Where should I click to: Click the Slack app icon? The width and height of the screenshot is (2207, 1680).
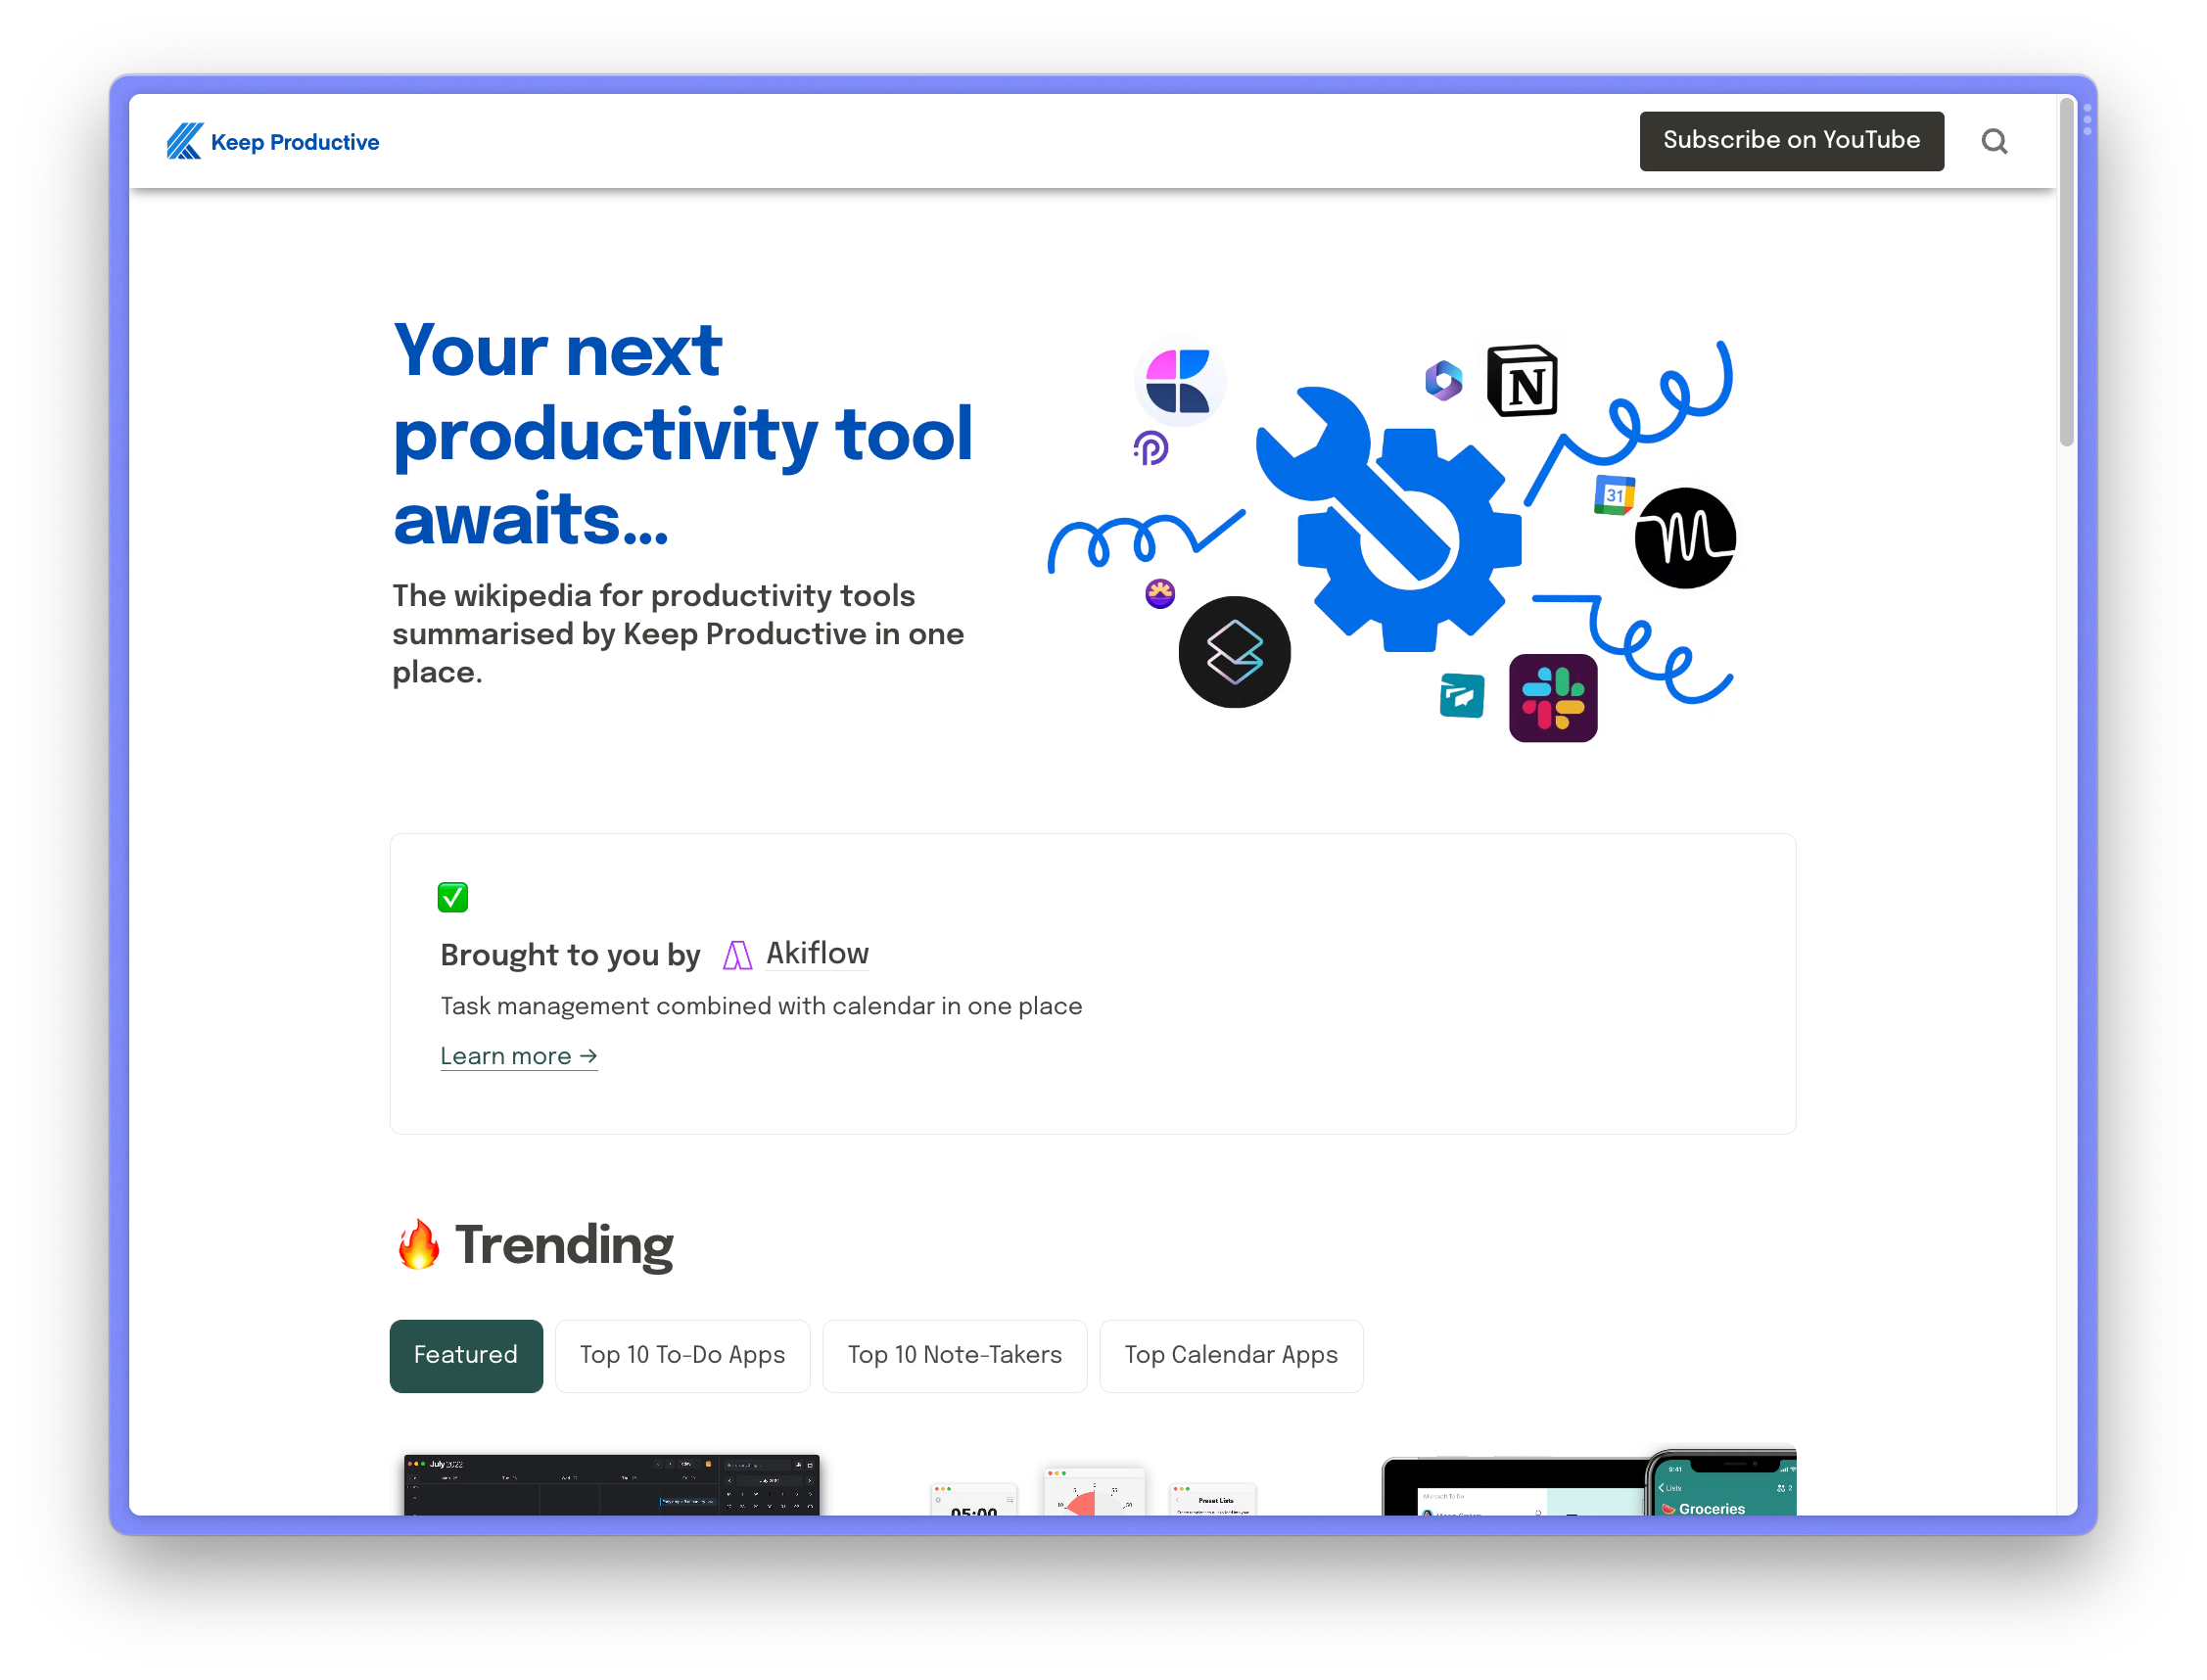(1552, 697)
